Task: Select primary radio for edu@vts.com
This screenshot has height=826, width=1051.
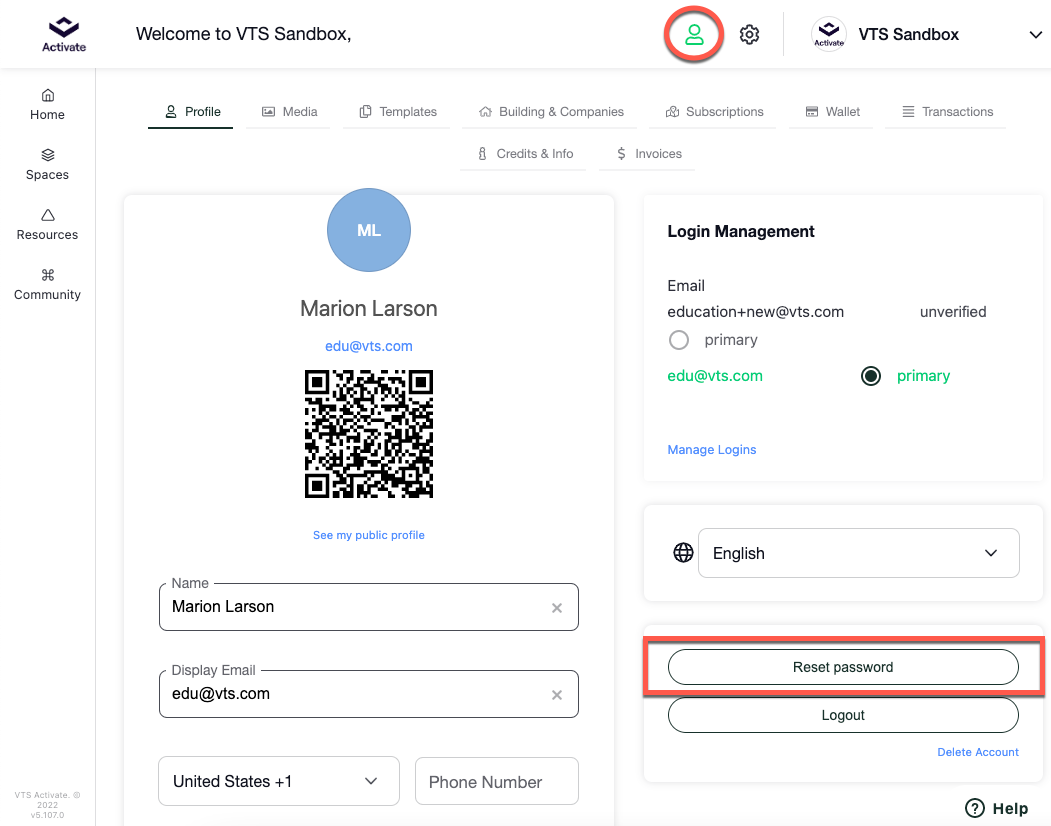Action: pyautogui.click(x=871, y=376)
